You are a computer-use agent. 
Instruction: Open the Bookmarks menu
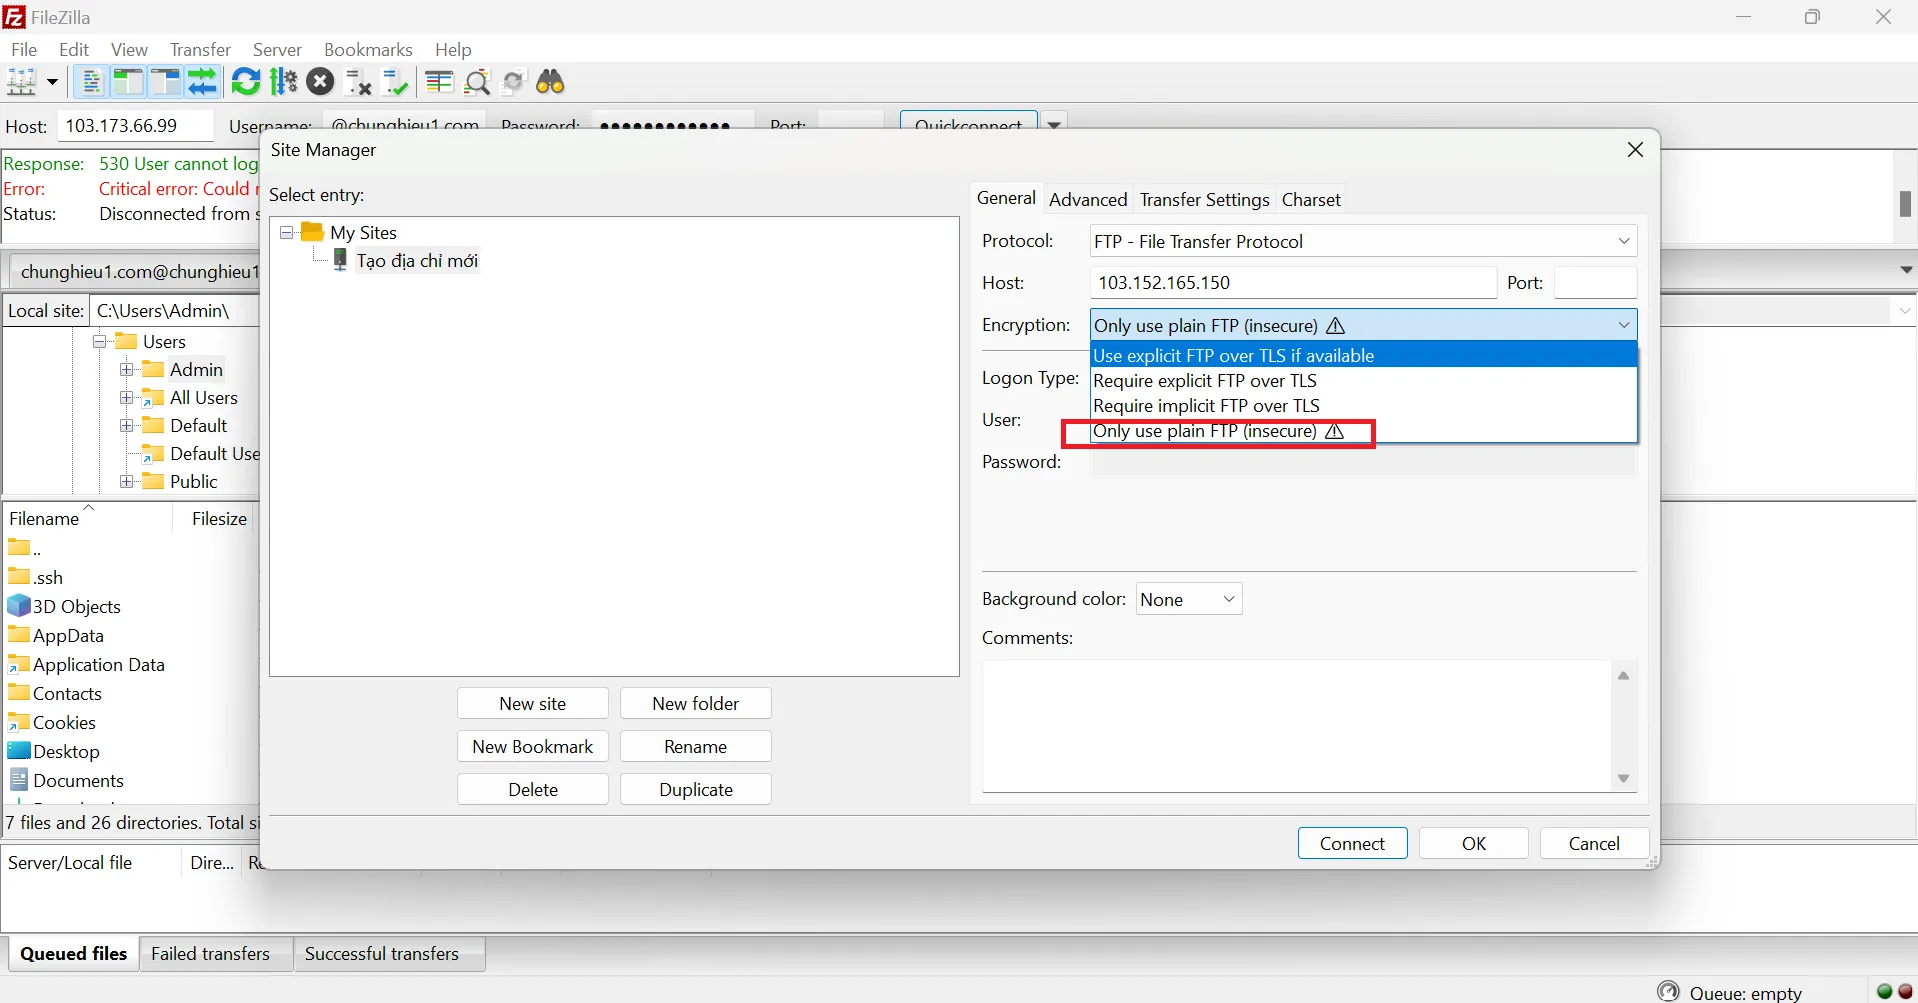coord(368,49)
